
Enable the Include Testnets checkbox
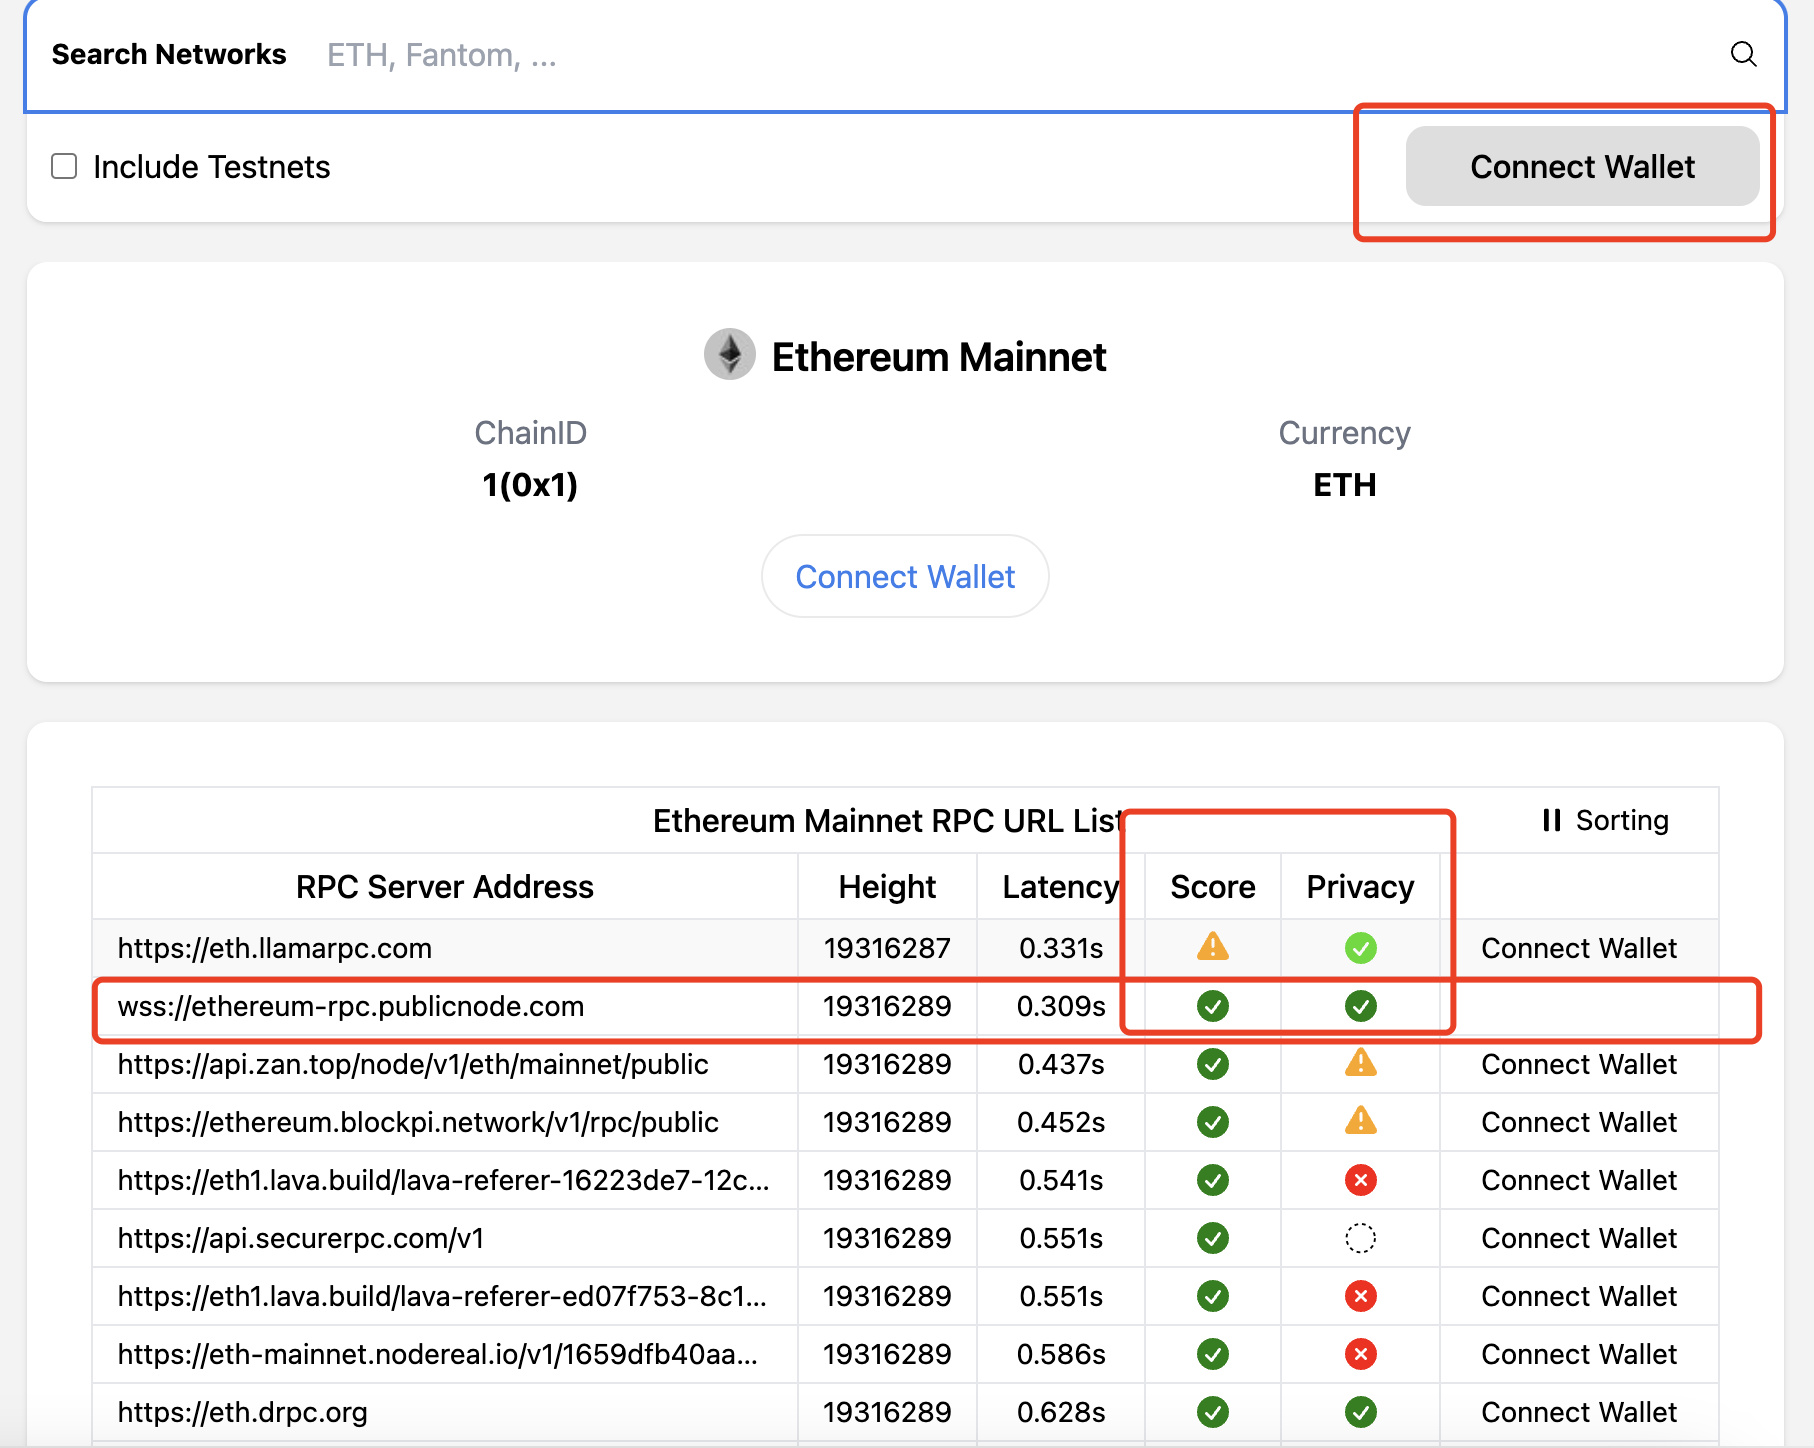[64, 166]
